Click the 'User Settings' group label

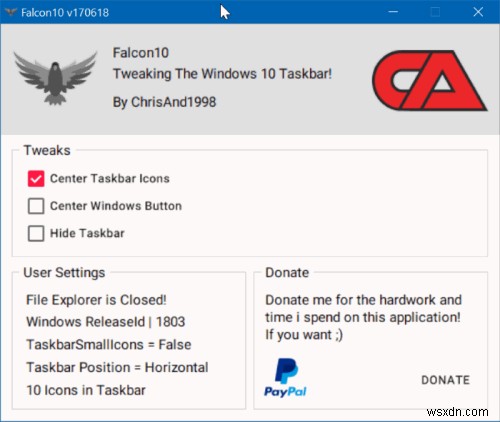coord(64,273)
